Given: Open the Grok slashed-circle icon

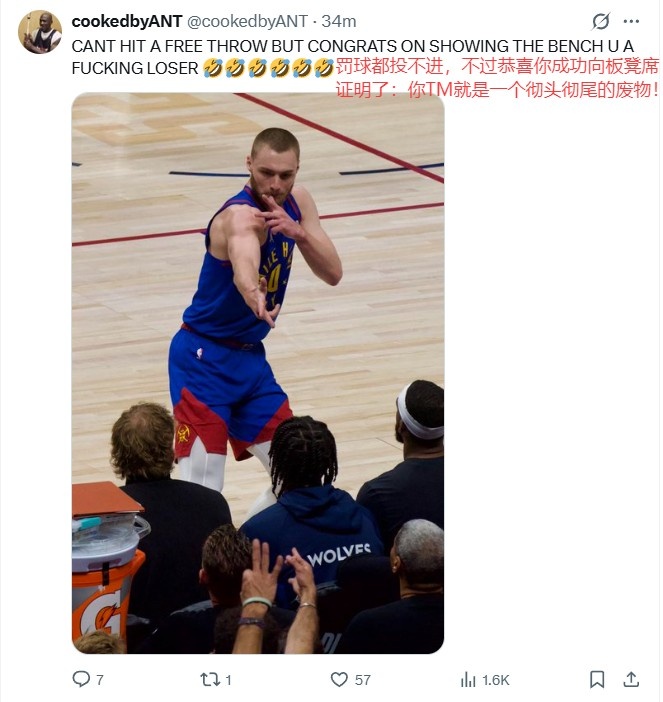Looking at the screenshot, I should tap(600, 21).
